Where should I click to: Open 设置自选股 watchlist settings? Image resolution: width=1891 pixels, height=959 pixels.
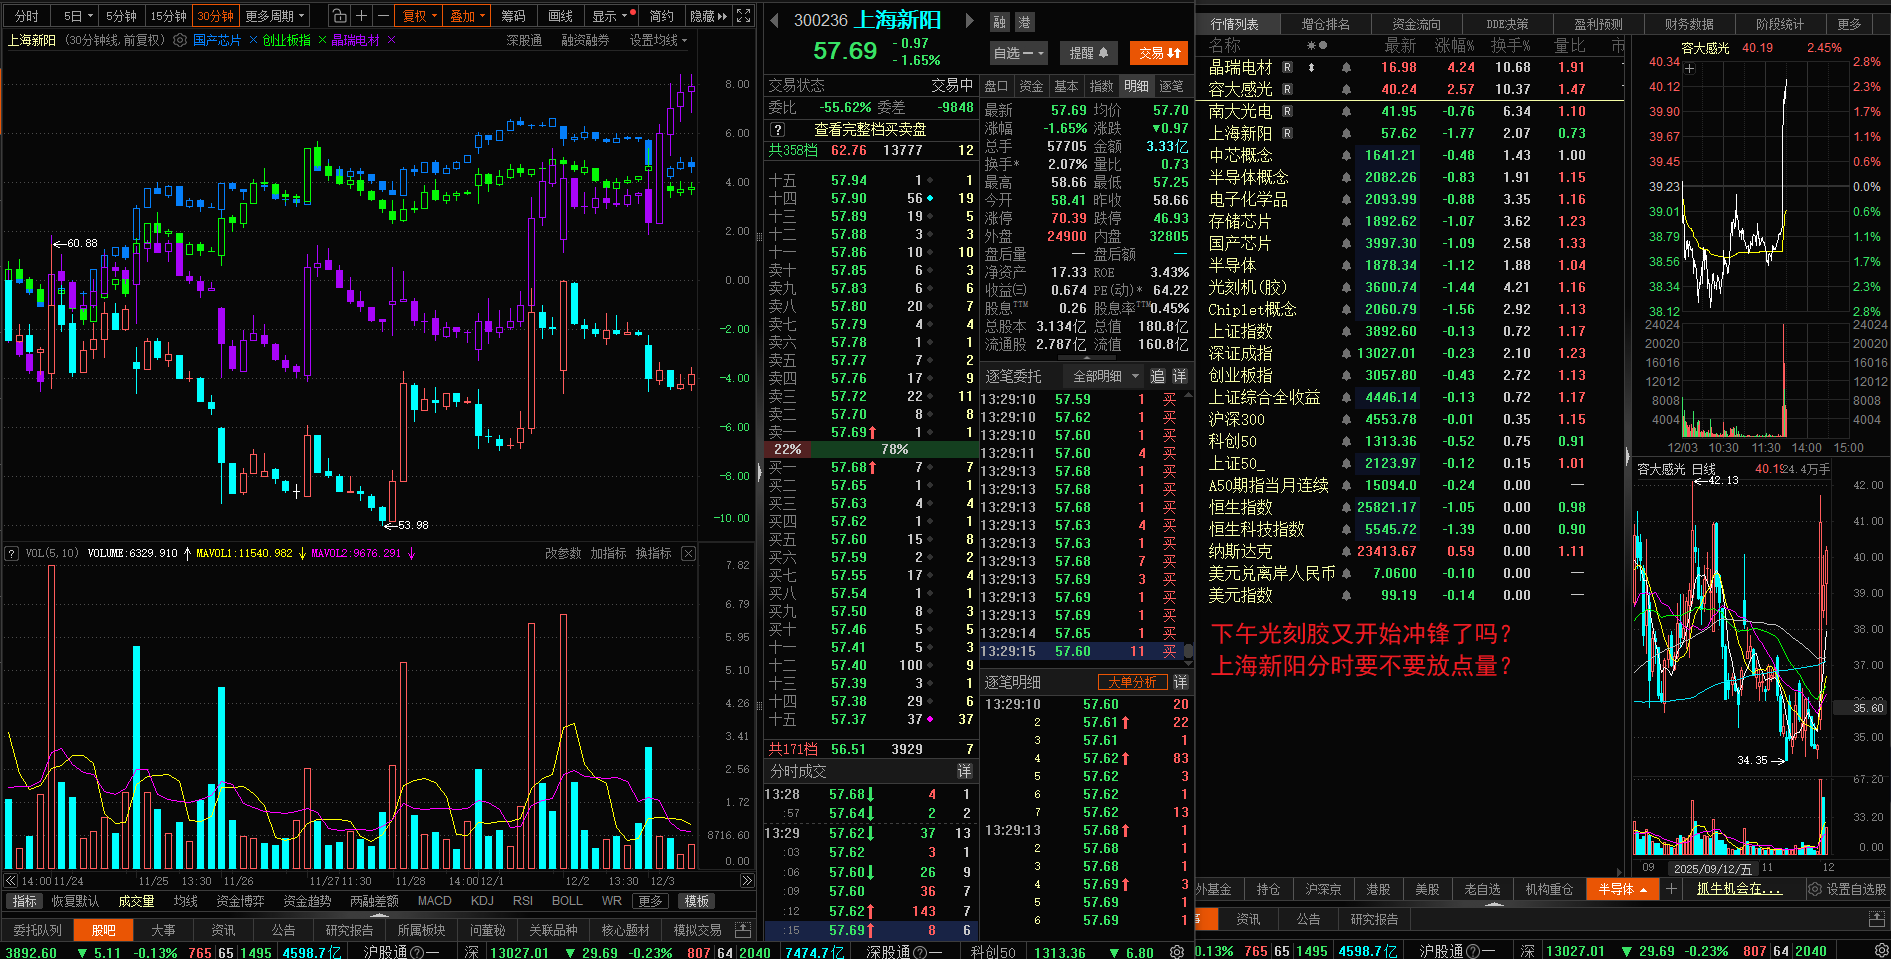[x=1846, y=889]
